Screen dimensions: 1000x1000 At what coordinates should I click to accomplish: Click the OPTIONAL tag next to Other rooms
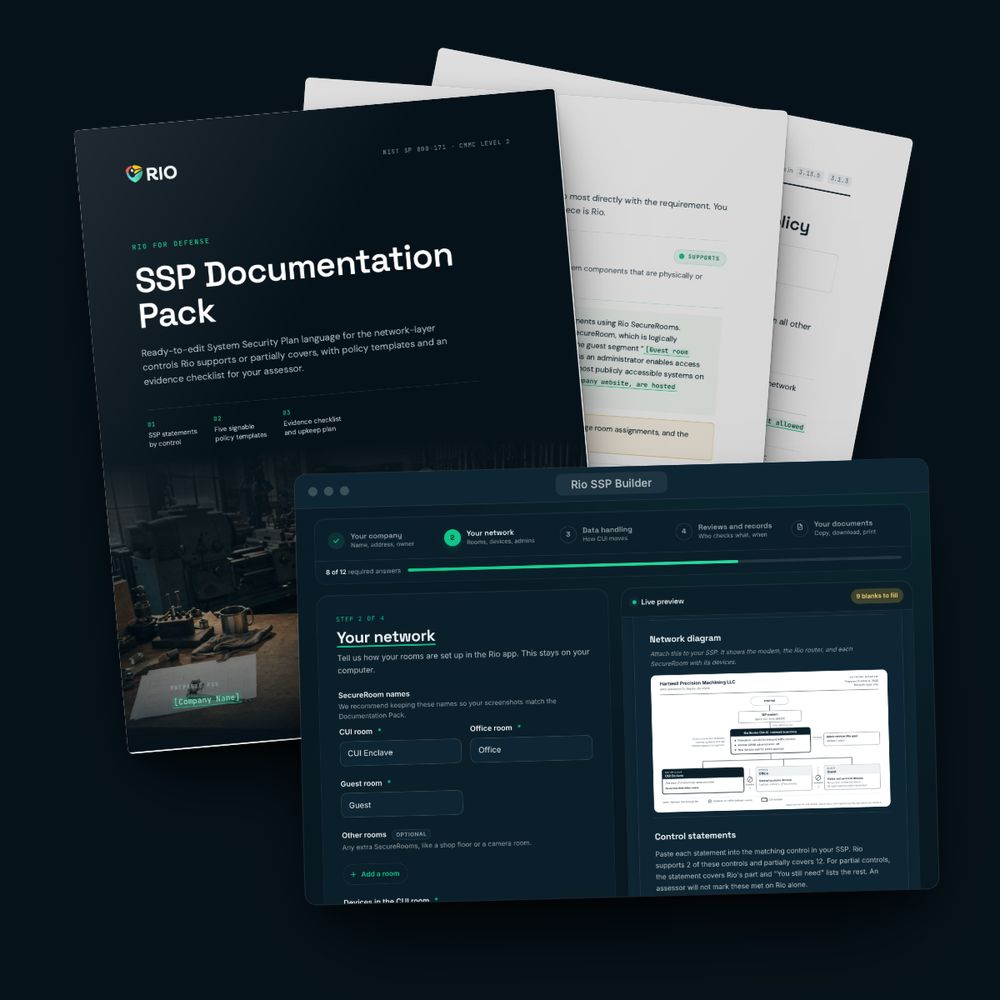[411, 834]
